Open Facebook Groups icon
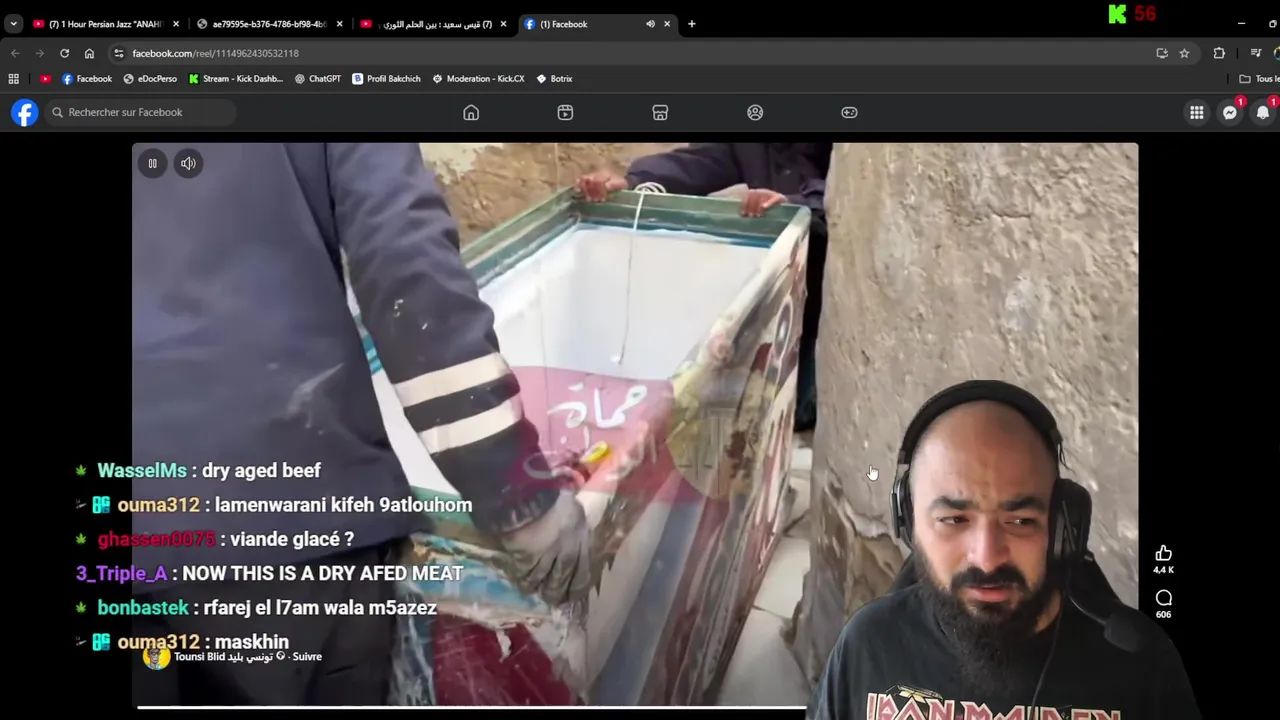This screenshot has height=720, width=1280. point(755,113)
